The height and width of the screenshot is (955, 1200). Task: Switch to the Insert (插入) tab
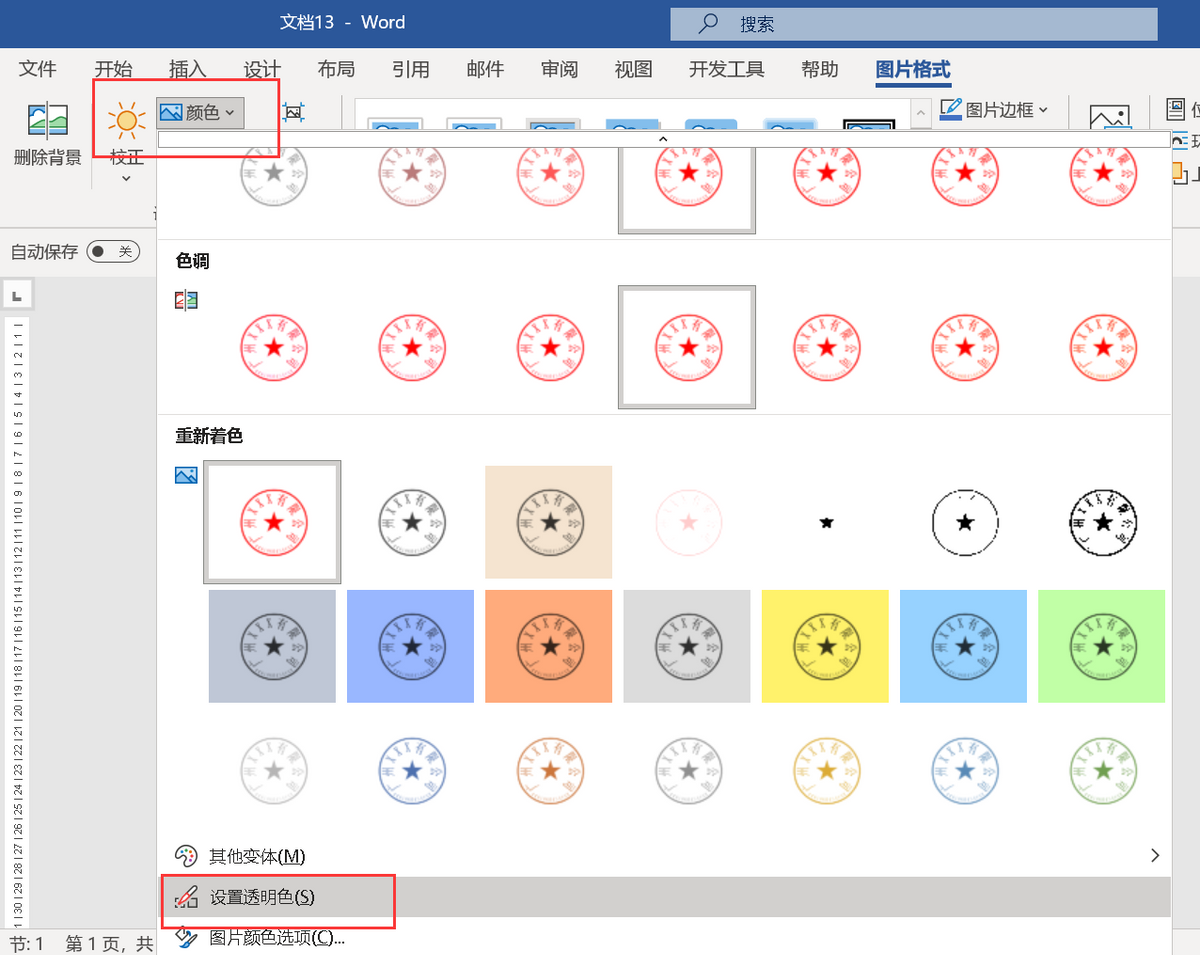(x=187, y=69)
